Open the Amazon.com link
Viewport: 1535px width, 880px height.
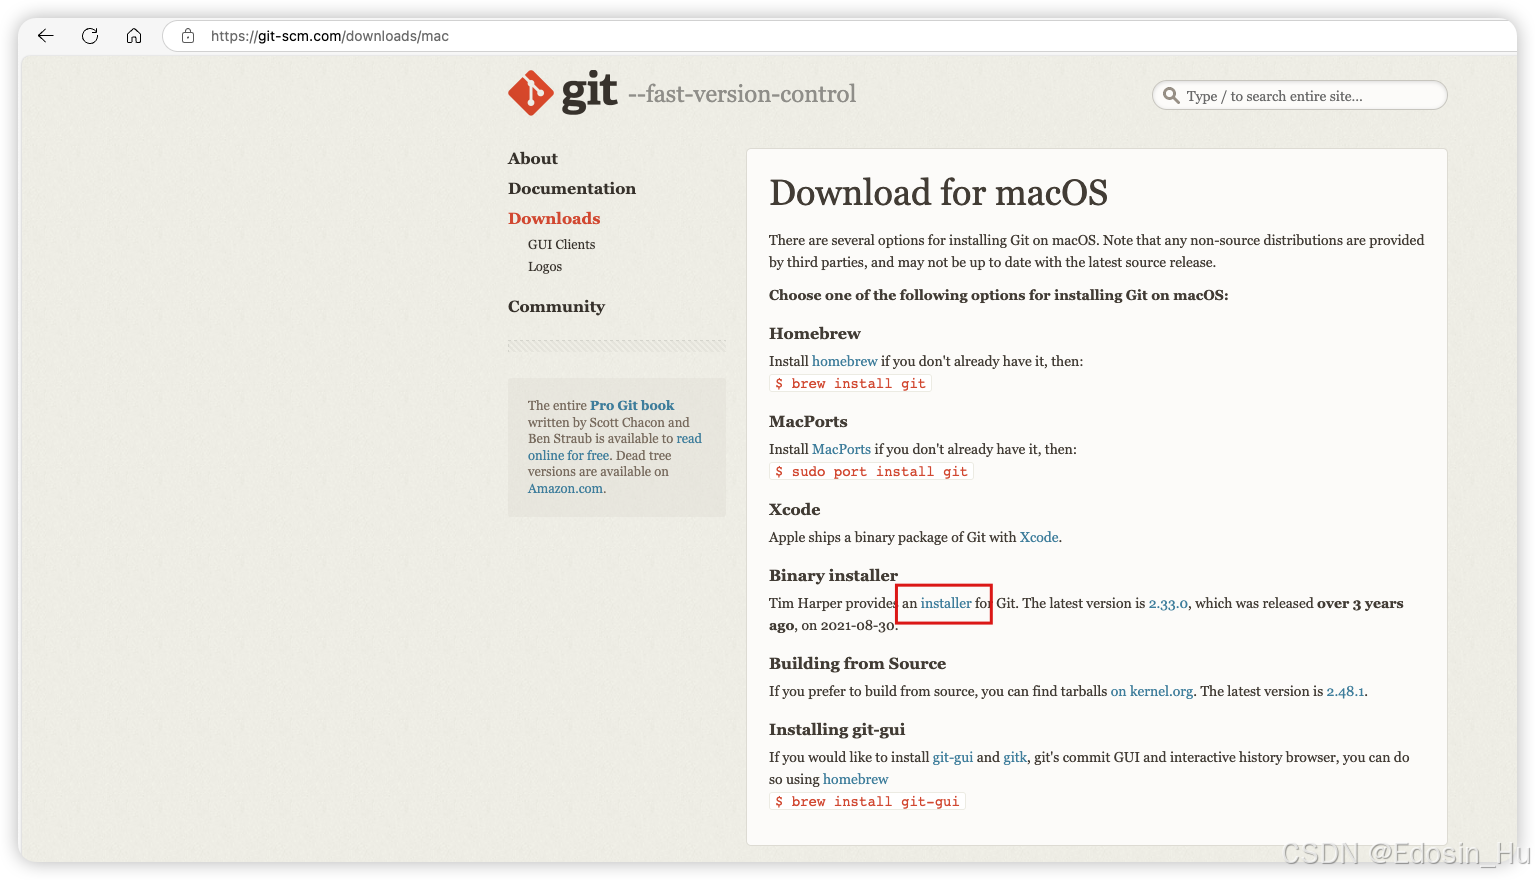(564, 488)
